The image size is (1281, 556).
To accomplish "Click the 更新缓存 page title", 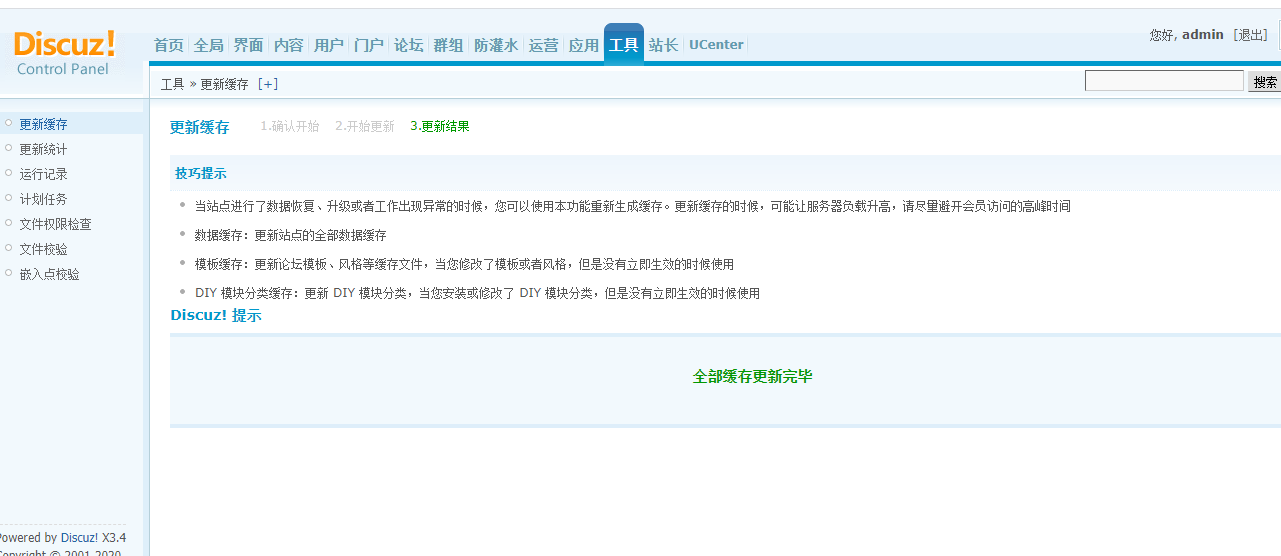I will [200, 127].
